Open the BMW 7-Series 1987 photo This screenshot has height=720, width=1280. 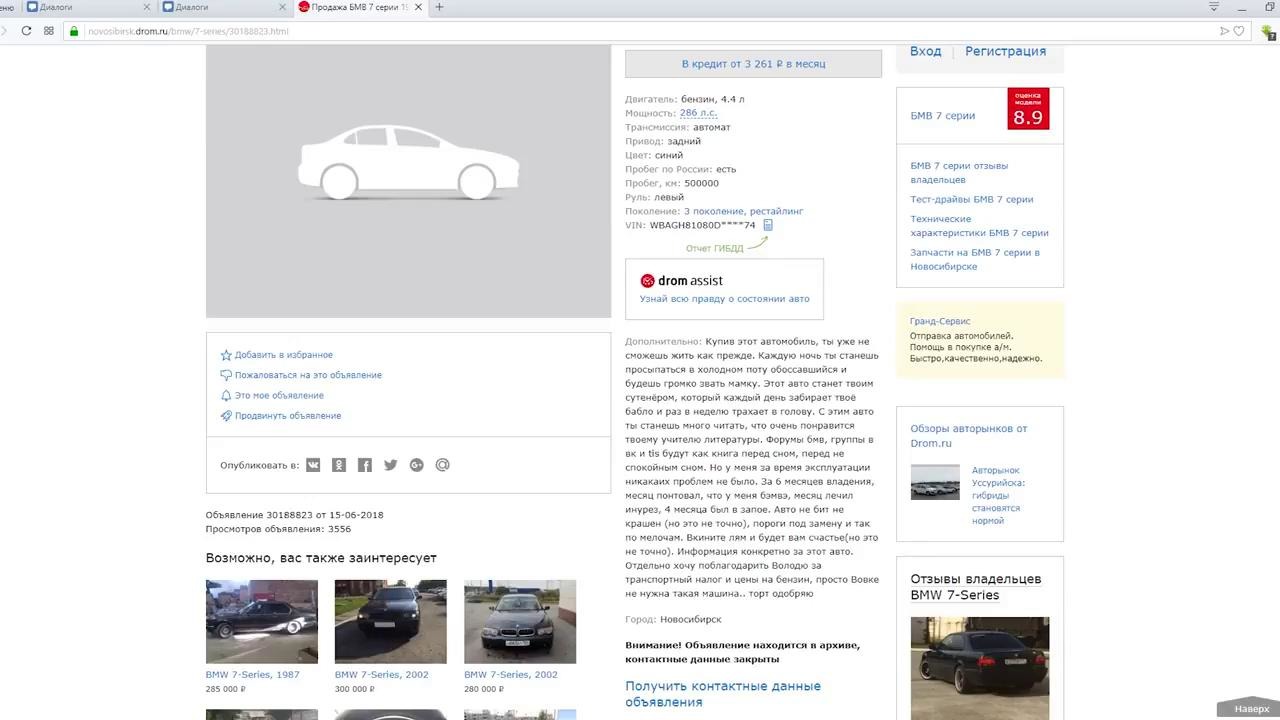(262, 621)
